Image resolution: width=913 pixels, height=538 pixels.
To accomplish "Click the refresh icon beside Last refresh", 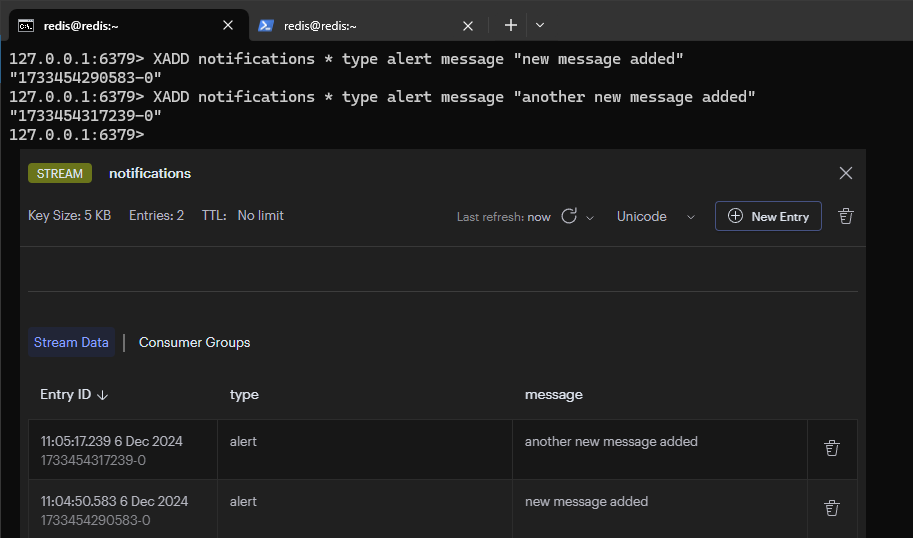I will point(569,216).
